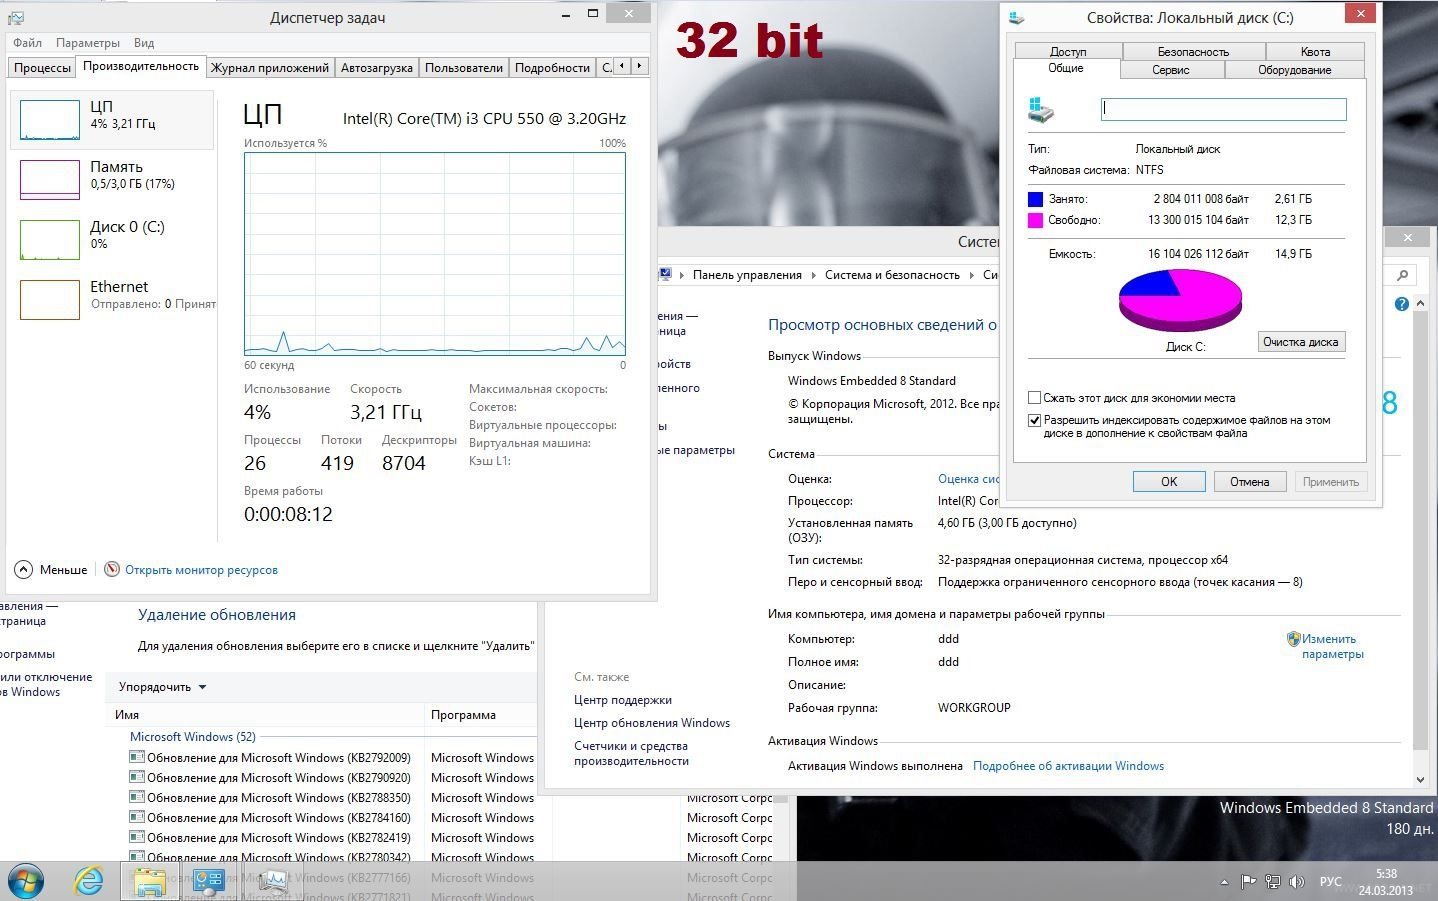The image size is (1438, 901).
Task: Switch to Task Manager taskbar icon
Action: (x=272, y=881)
